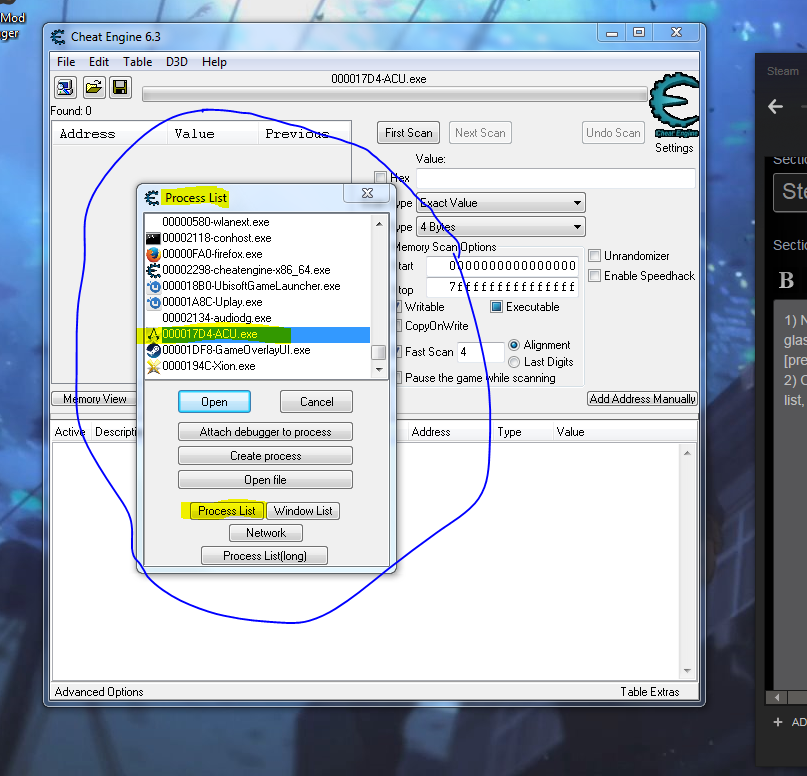Image resolution: width=807 pixels, height=776 pixels.
Task: Open the Edit menu
Action: (x=99, y=62)
